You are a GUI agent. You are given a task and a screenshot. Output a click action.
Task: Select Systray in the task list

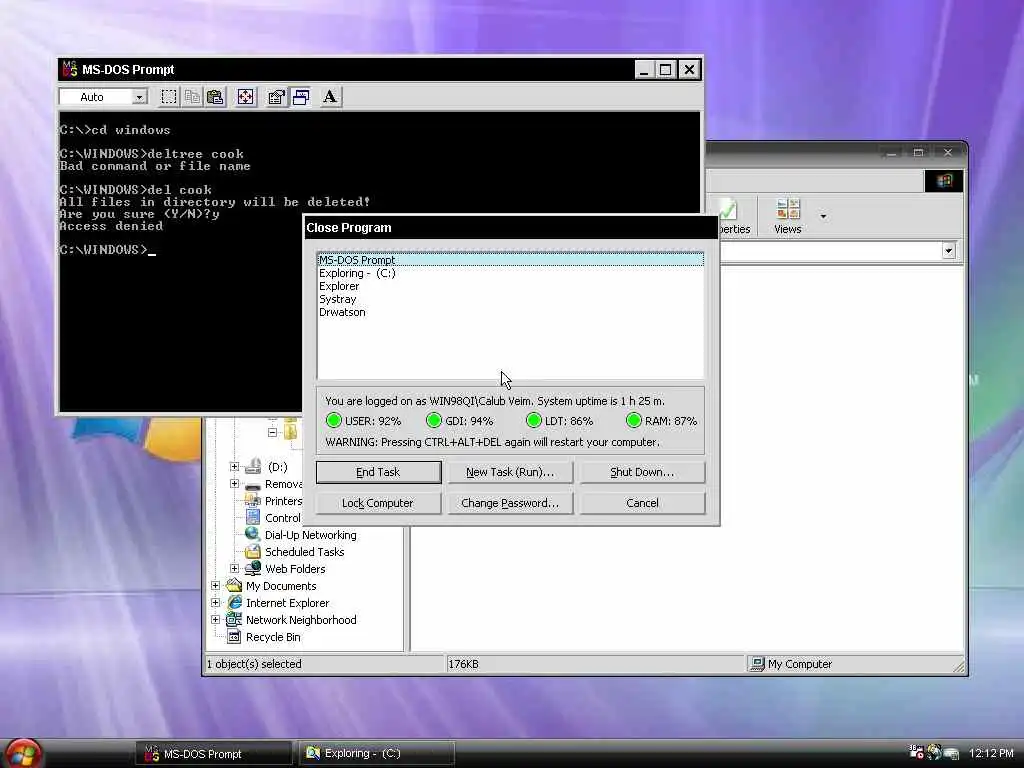click(510, 299)
